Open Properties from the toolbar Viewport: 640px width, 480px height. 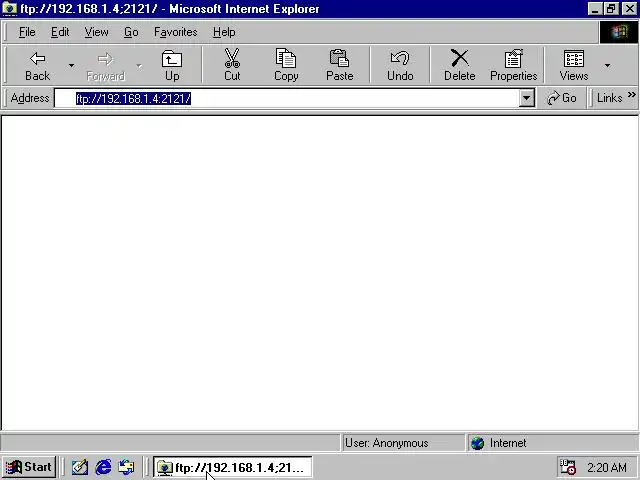click(513, 65)
